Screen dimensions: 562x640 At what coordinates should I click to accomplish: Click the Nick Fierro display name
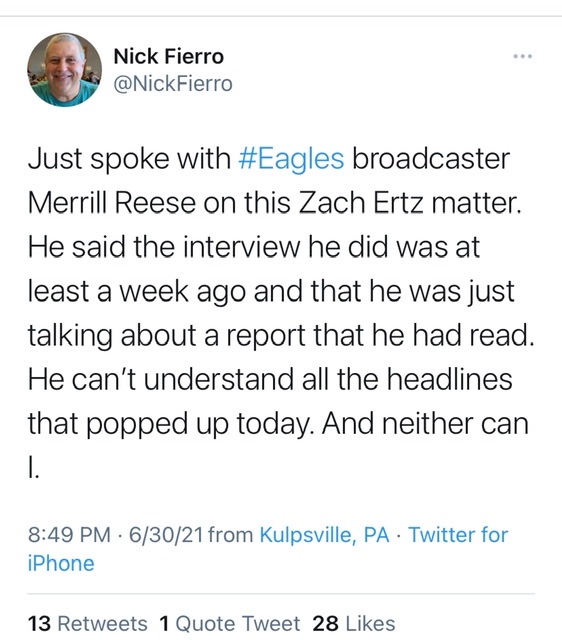(169, 56)
